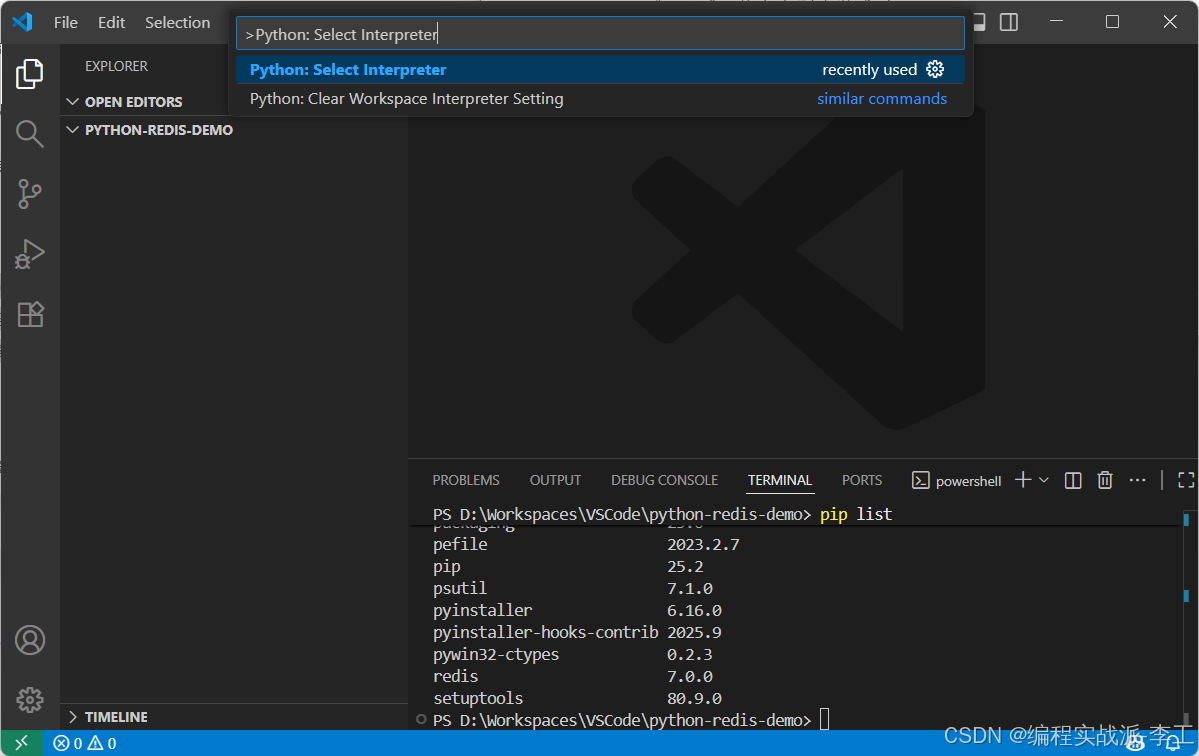Open the Edit menu
This screenshot has height=756, width=1199.
pos(111,22)
